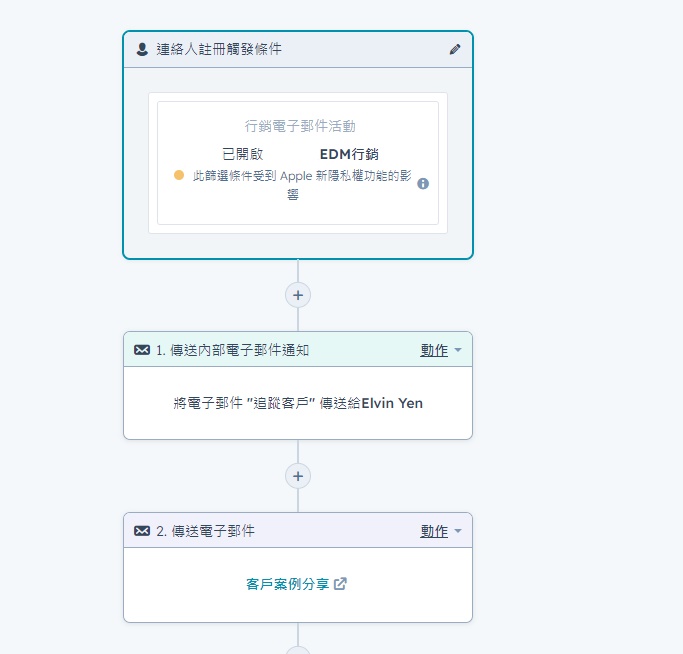
Task: Open the 客戶案例分享 email link
Action: coord(287,584)
